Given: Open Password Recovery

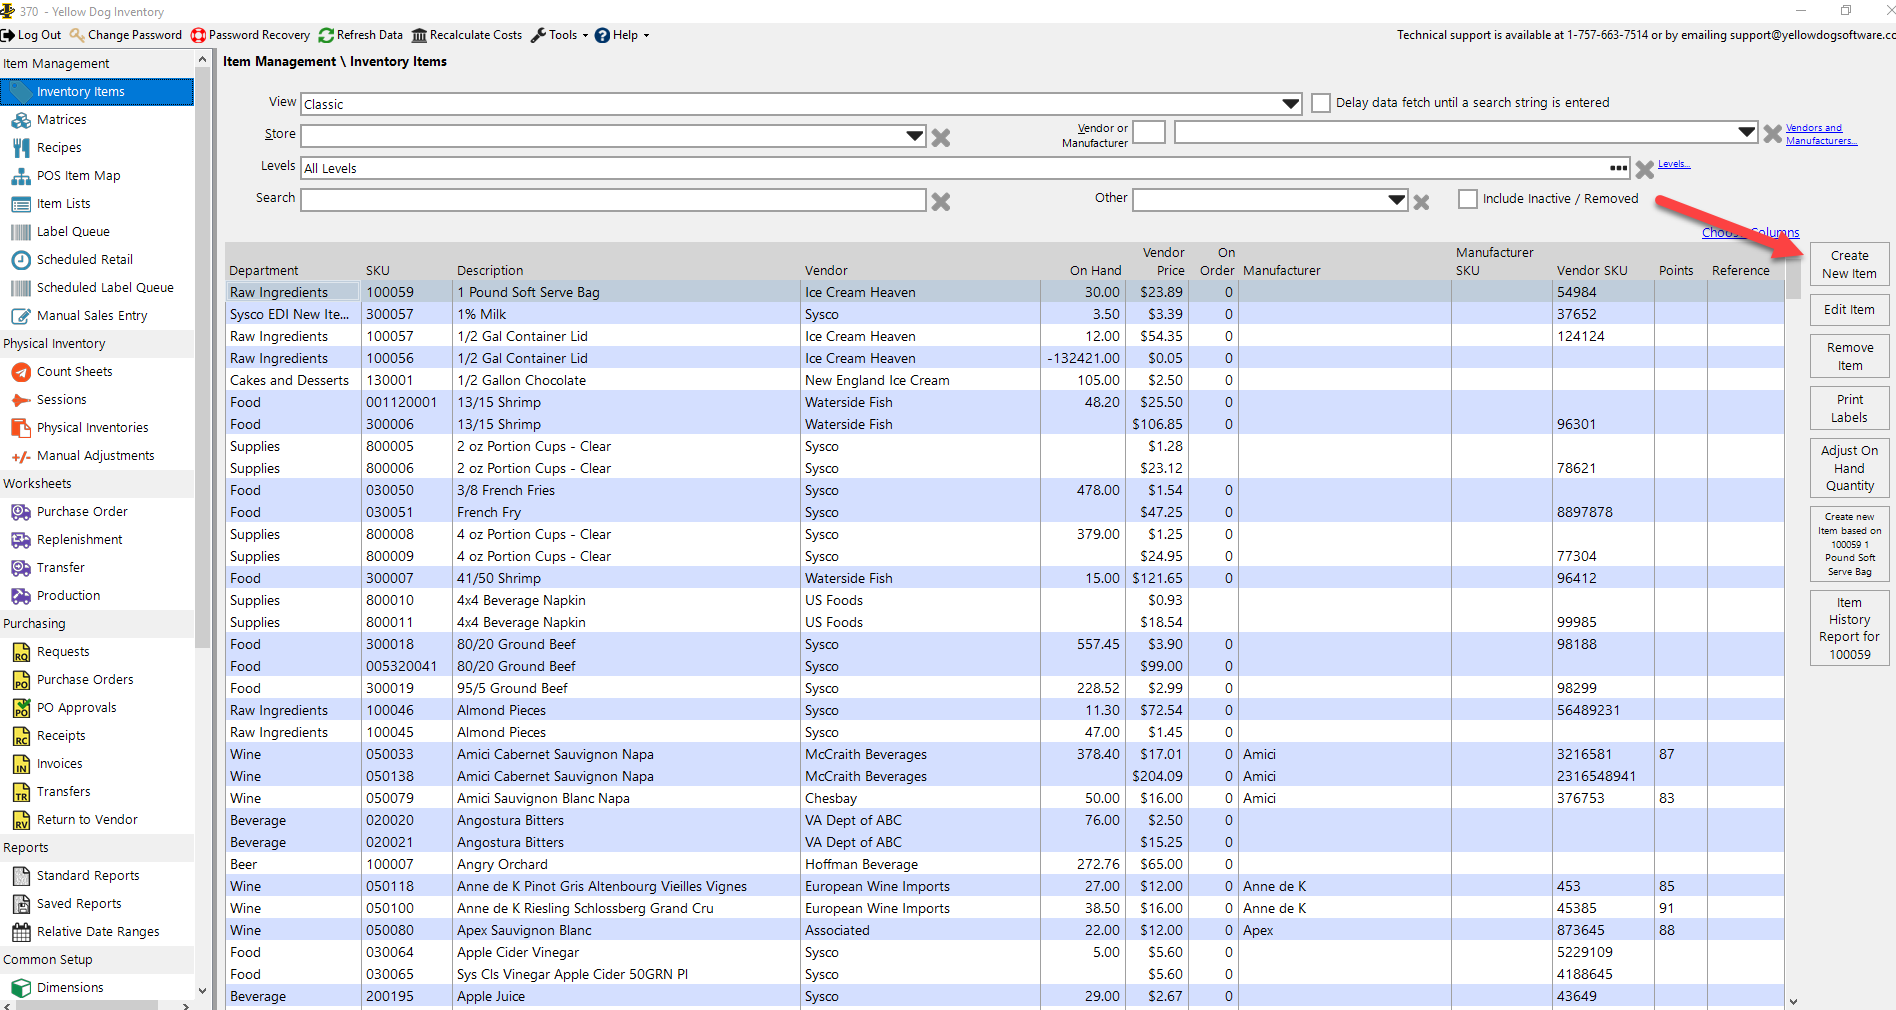Looking at the screenshot, I should (x=251, y=35).
